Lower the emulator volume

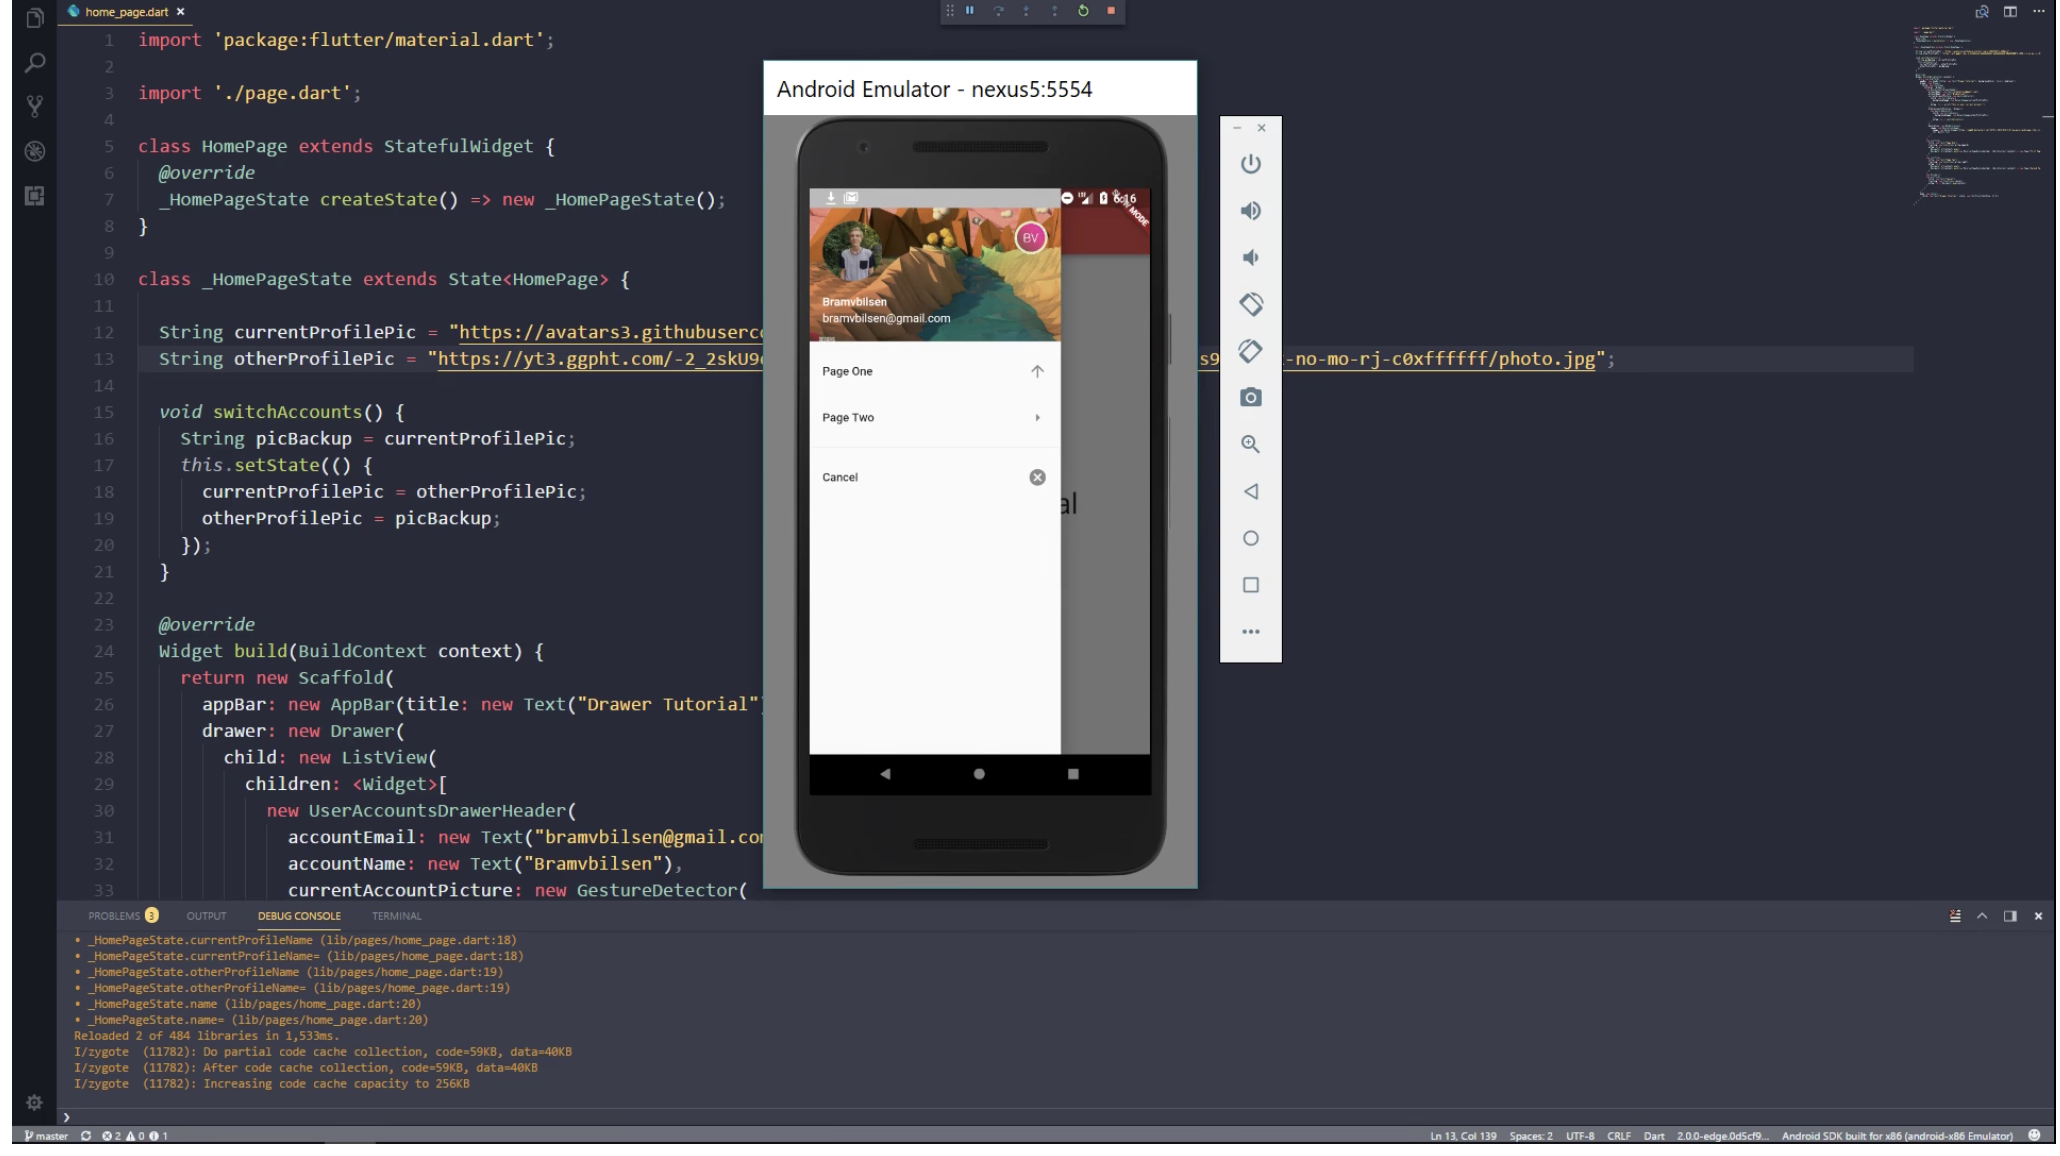pyautogui.click(x=1250, y=257)
